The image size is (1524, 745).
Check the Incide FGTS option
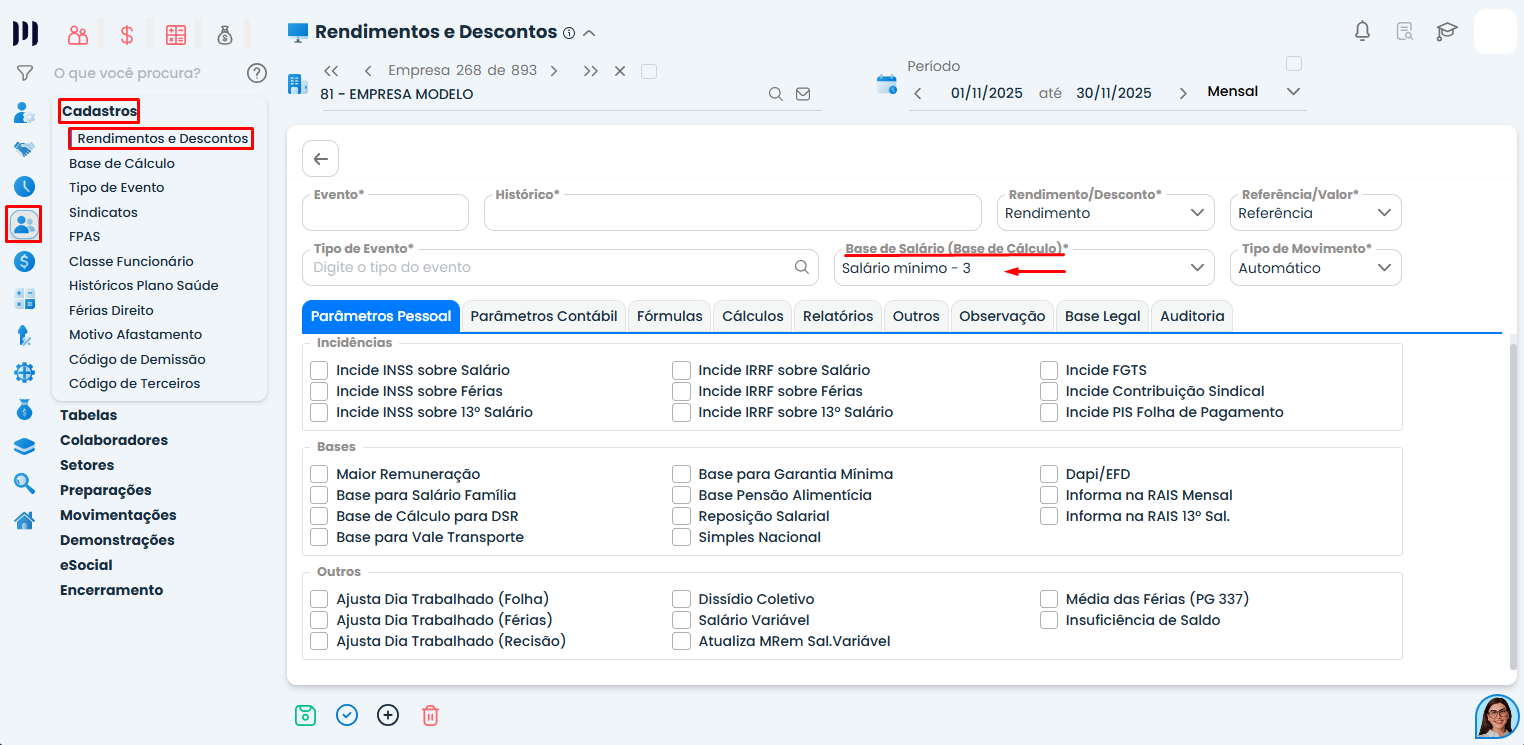point(1049,370)
